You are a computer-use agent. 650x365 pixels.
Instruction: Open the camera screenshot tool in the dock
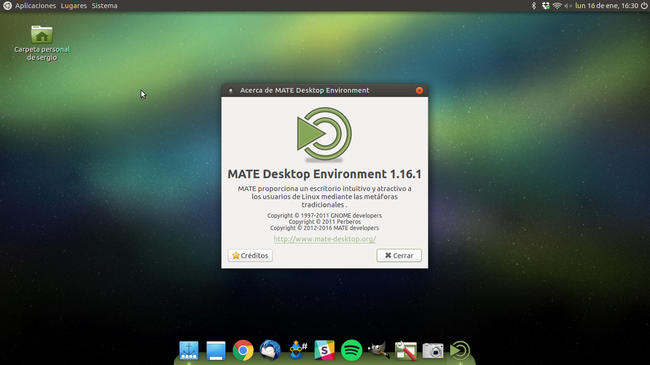click(433, 351)
